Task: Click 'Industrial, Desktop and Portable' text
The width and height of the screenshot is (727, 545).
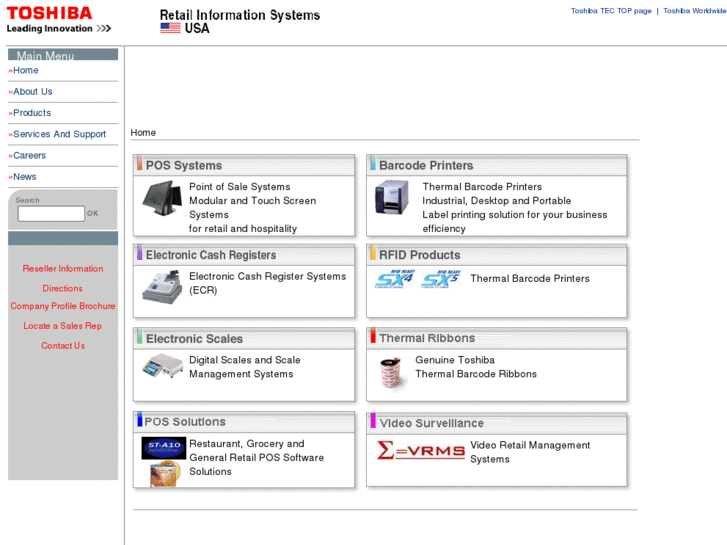Action: click(x=497, y=201)
